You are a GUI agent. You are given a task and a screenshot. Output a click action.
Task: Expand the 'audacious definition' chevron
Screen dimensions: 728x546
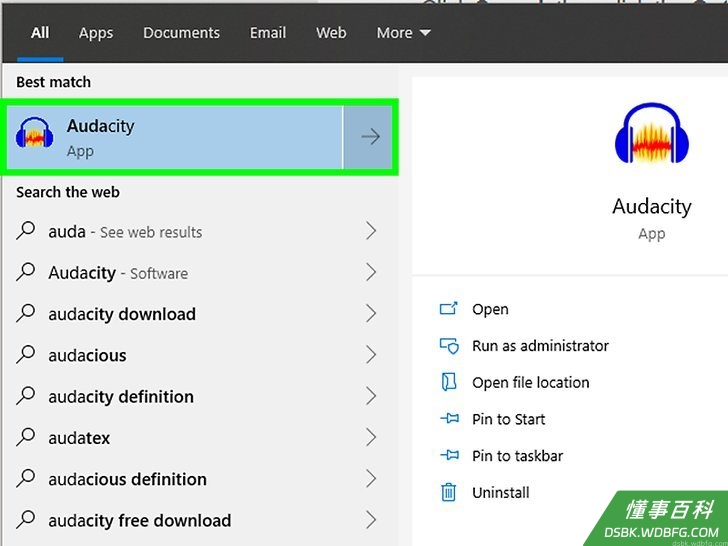pos(370,479)
